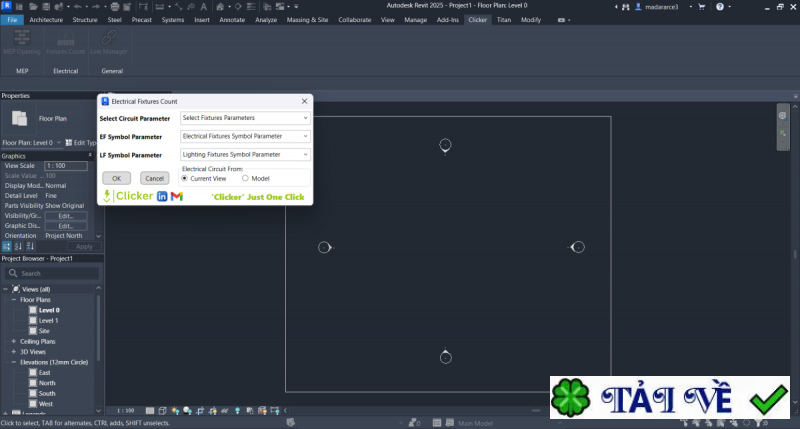Select the Current View radio button
This screenshot has width=800, height=429.
(x=186, y=178)
